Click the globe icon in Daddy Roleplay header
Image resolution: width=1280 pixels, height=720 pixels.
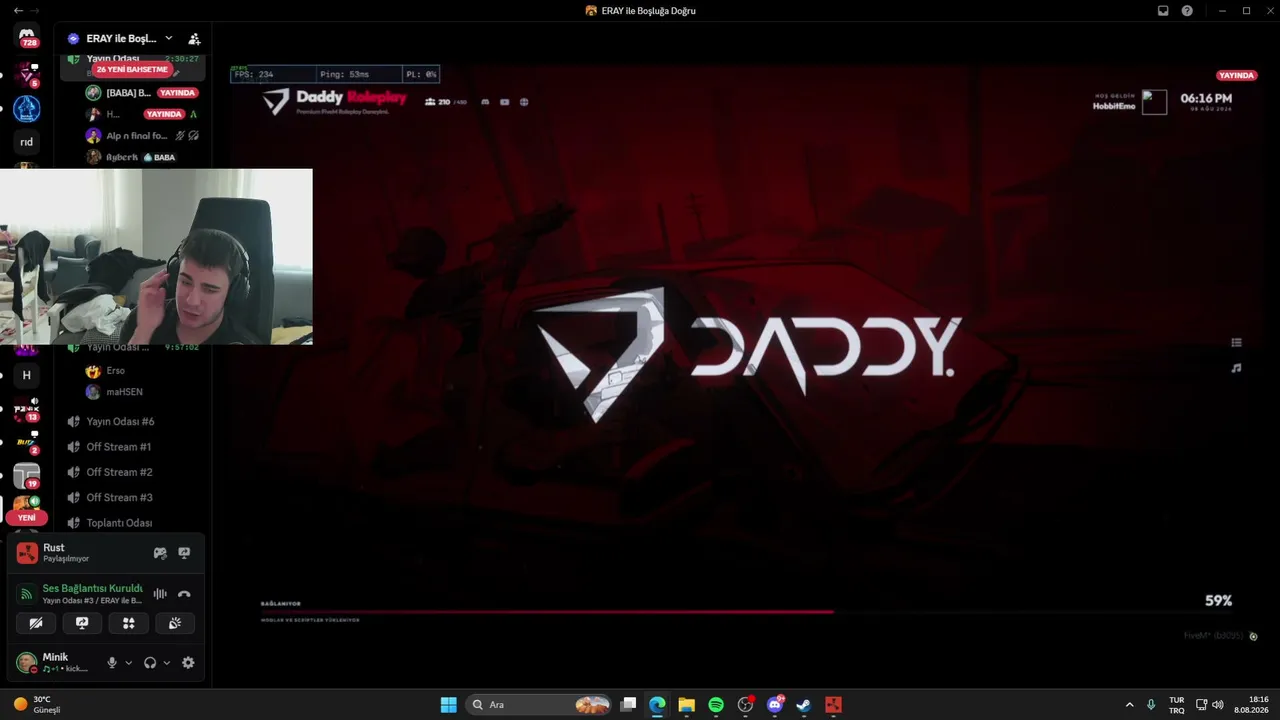coord(523,102)
